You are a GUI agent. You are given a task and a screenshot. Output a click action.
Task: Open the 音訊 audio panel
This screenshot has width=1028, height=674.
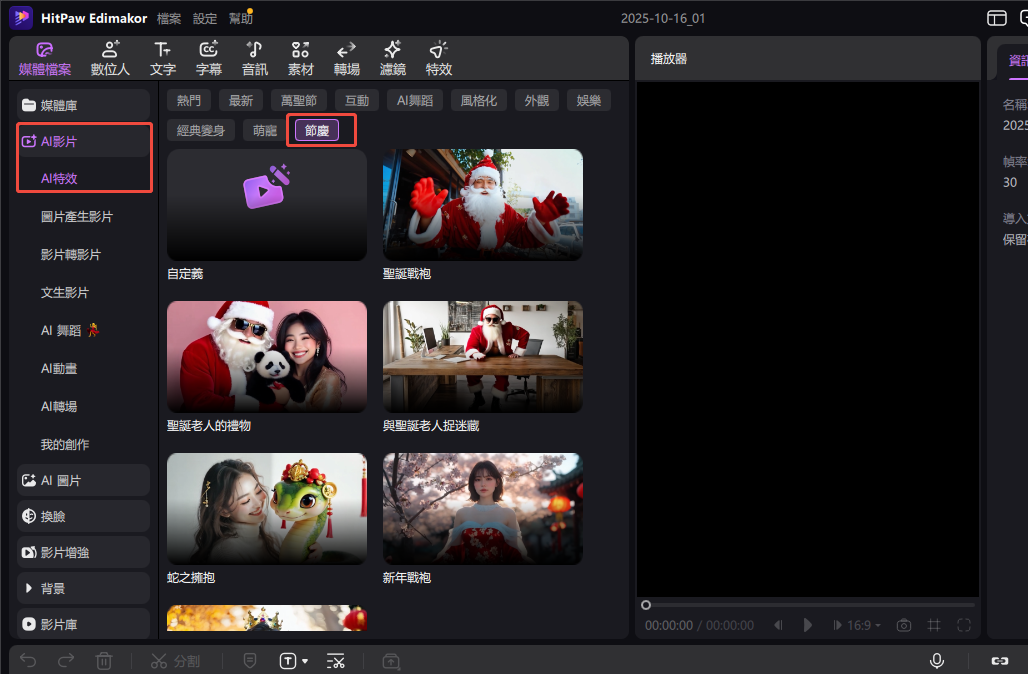(x=255, y=58)
